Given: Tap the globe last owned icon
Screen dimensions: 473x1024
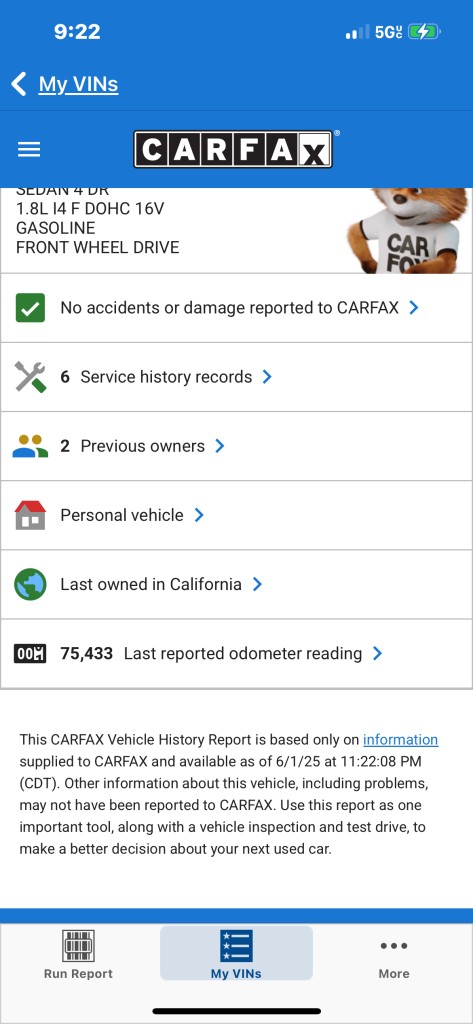Looking at the screenshot, I should (30, 584).
